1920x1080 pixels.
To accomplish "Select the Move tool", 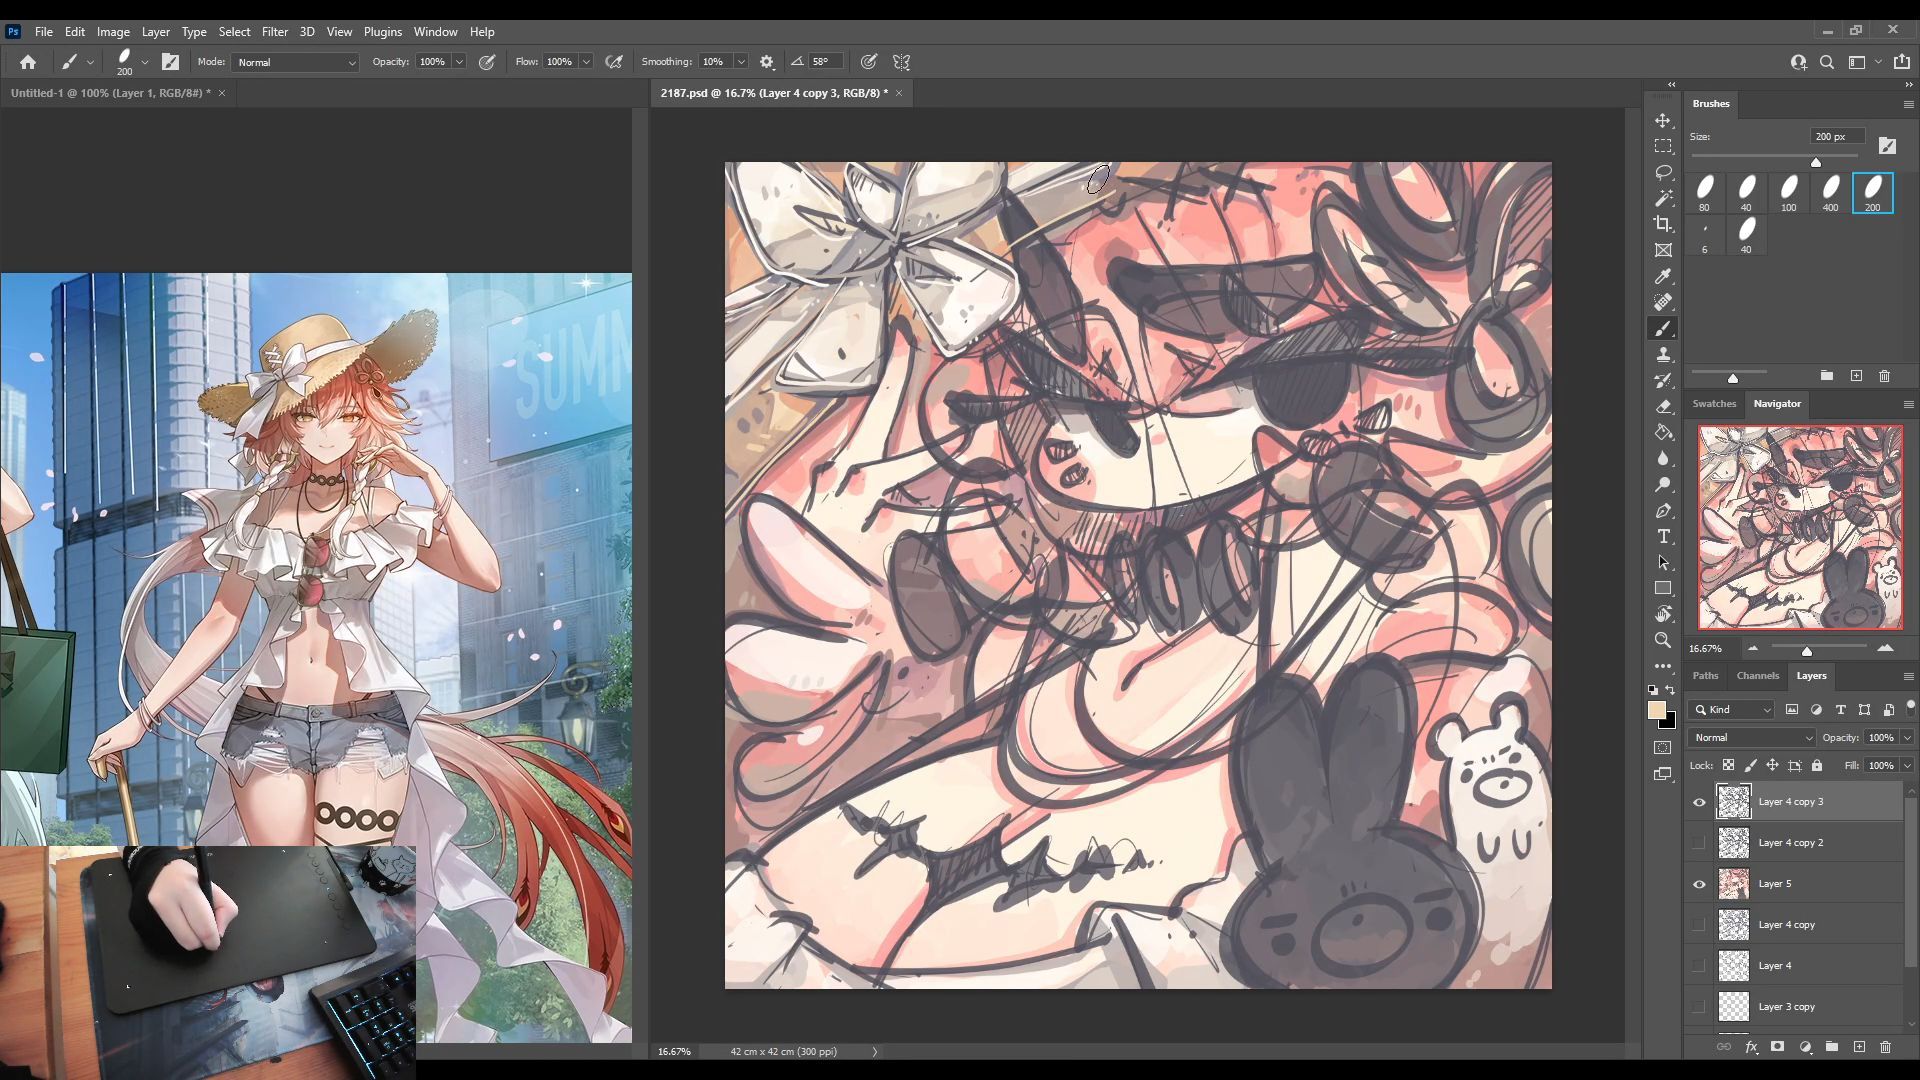I will point(1663,120).
